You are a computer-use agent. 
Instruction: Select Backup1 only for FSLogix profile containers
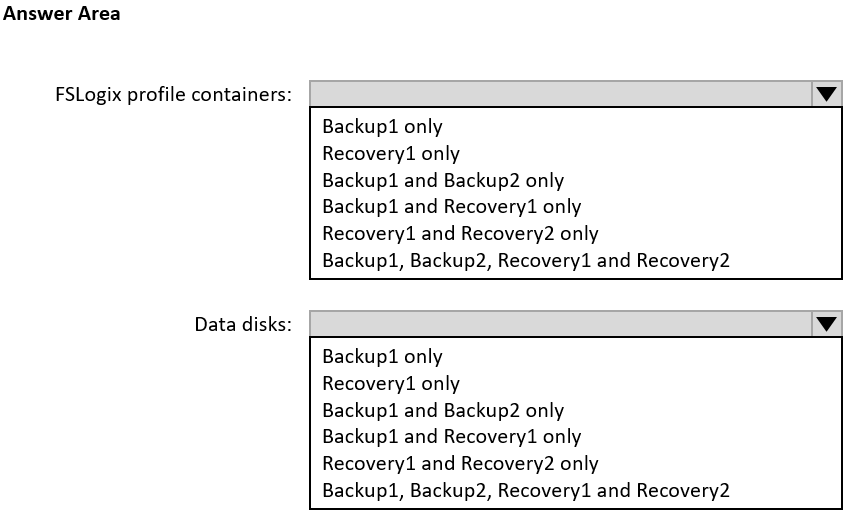click(382, 127)
